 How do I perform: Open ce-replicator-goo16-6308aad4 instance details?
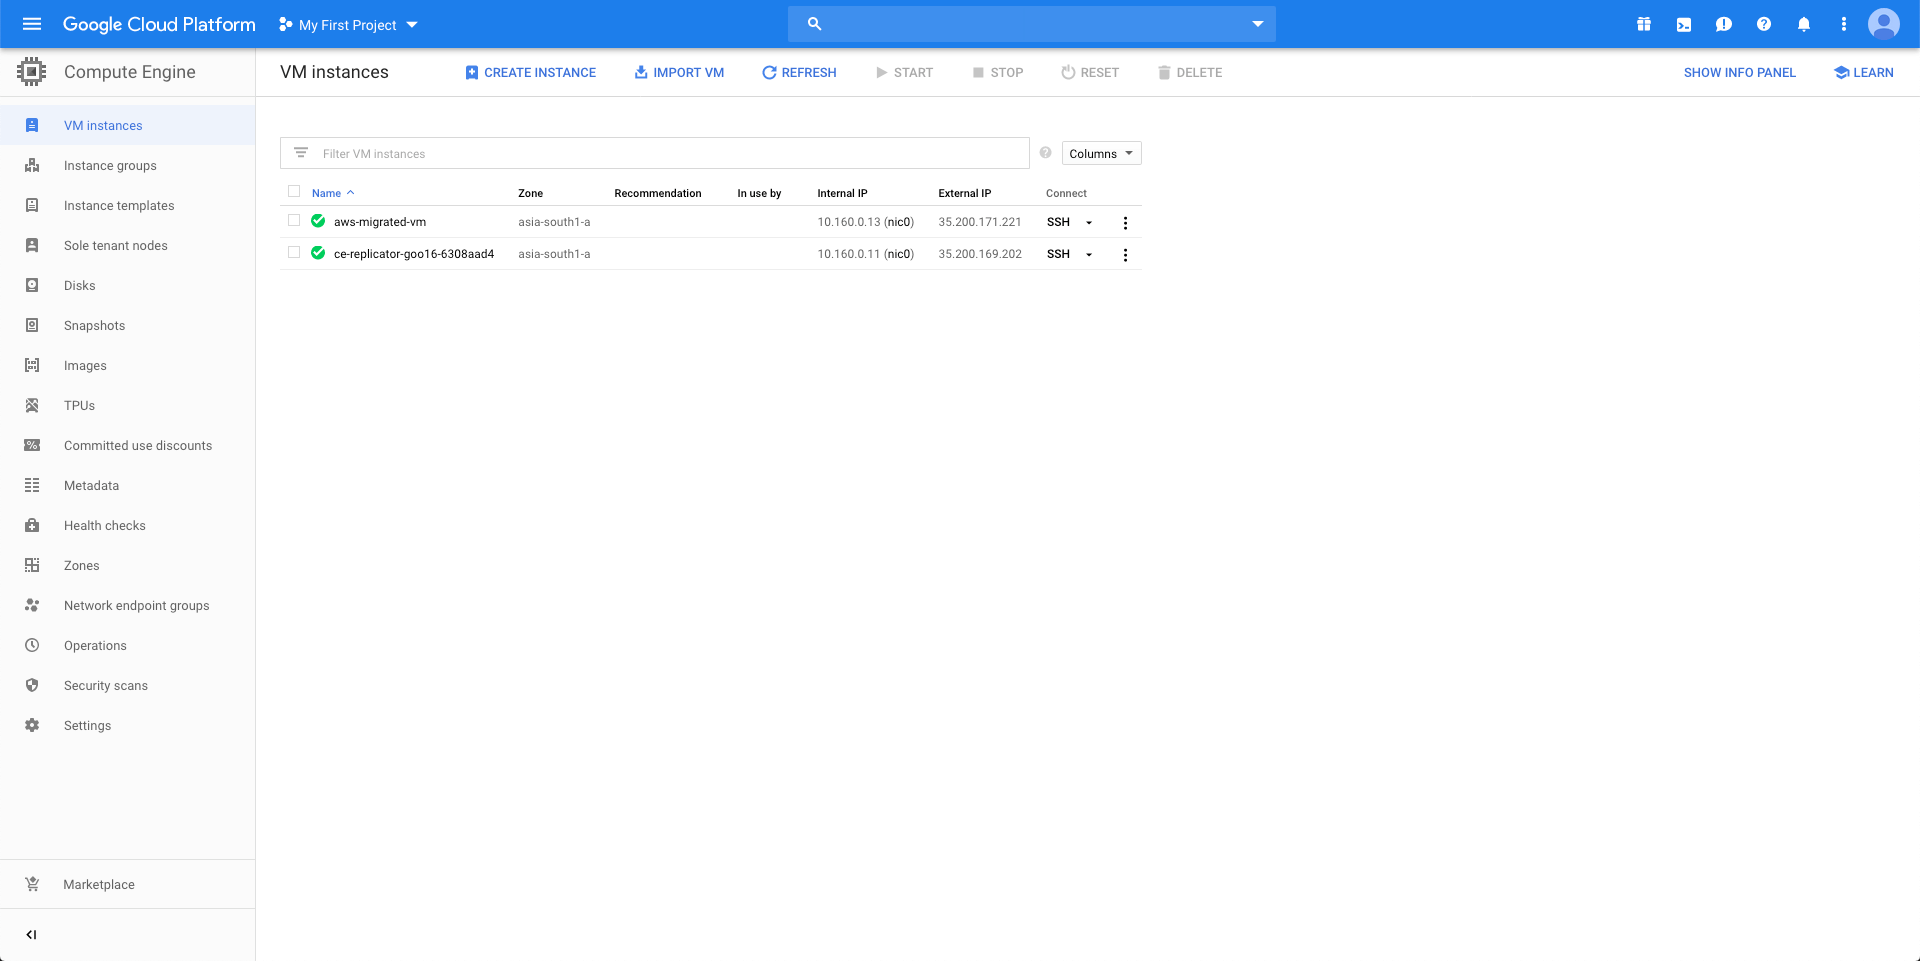414,254
